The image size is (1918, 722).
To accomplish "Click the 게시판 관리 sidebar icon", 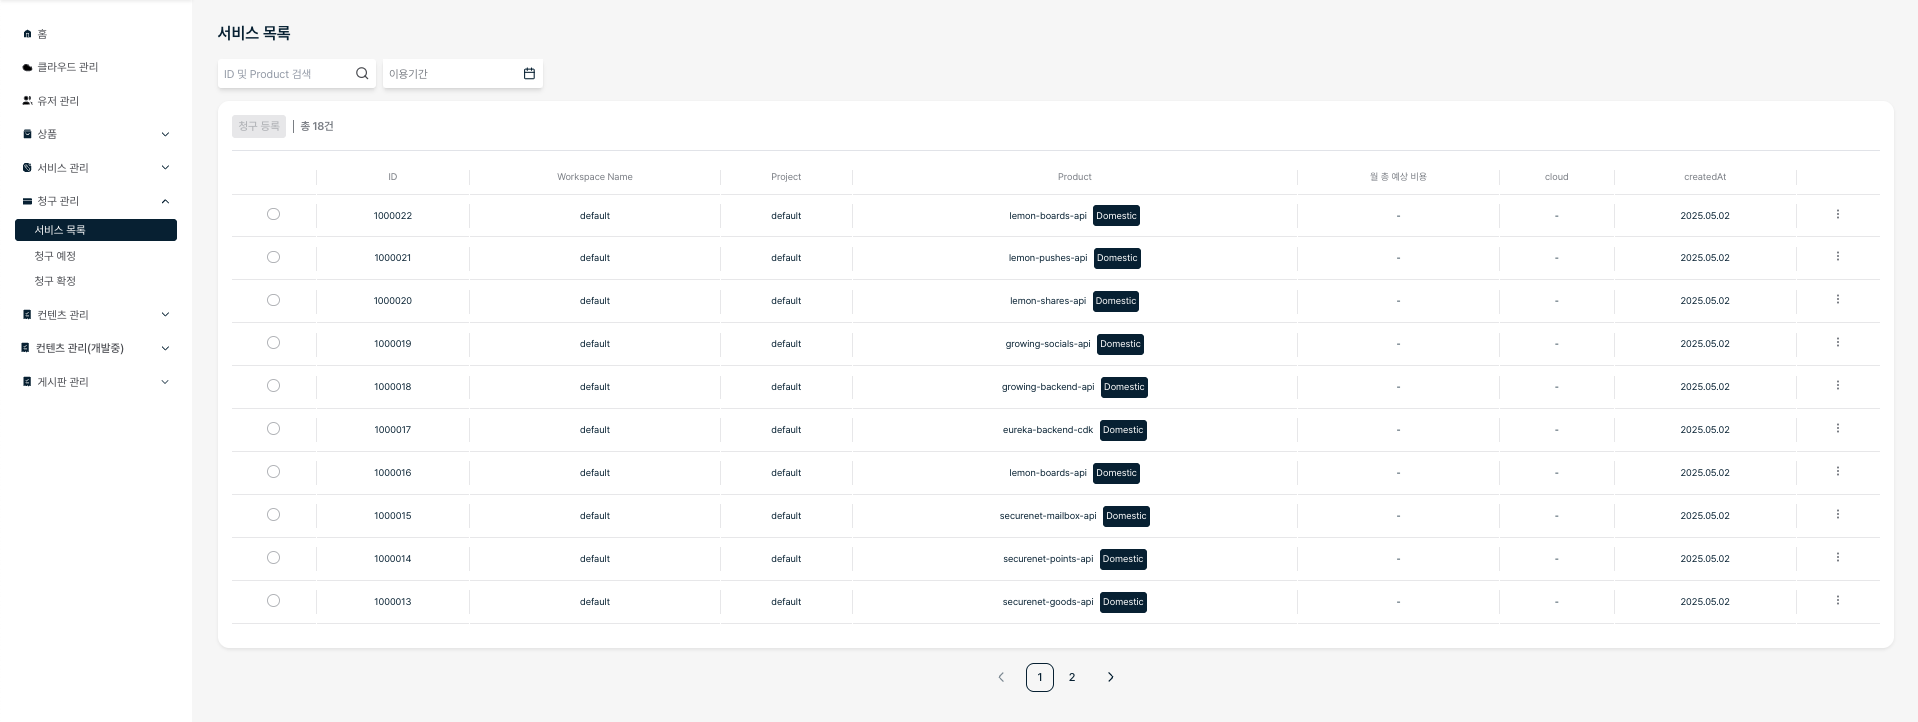I will click(27, 382).
